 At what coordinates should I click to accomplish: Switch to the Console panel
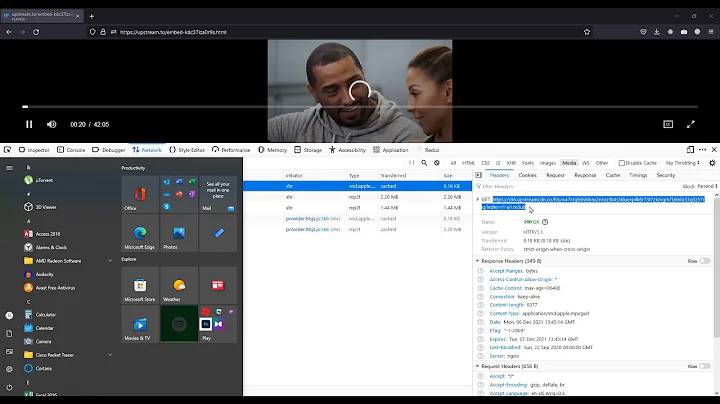click(71, 150)
